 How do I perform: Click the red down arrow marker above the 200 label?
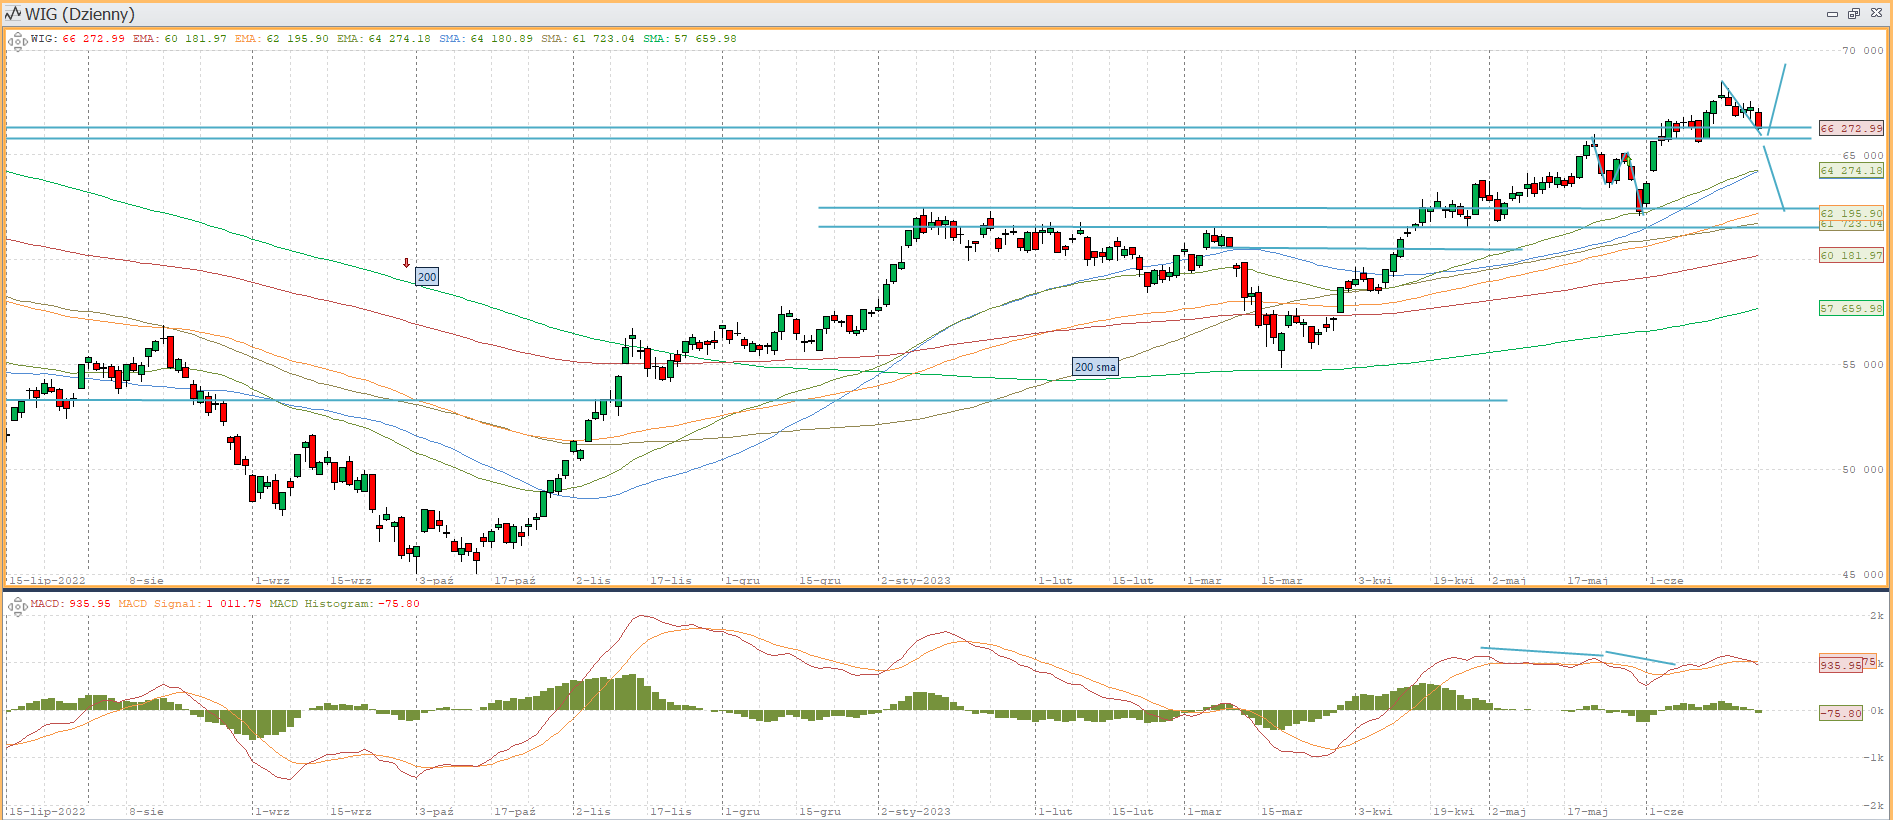[x=406, y=263]
